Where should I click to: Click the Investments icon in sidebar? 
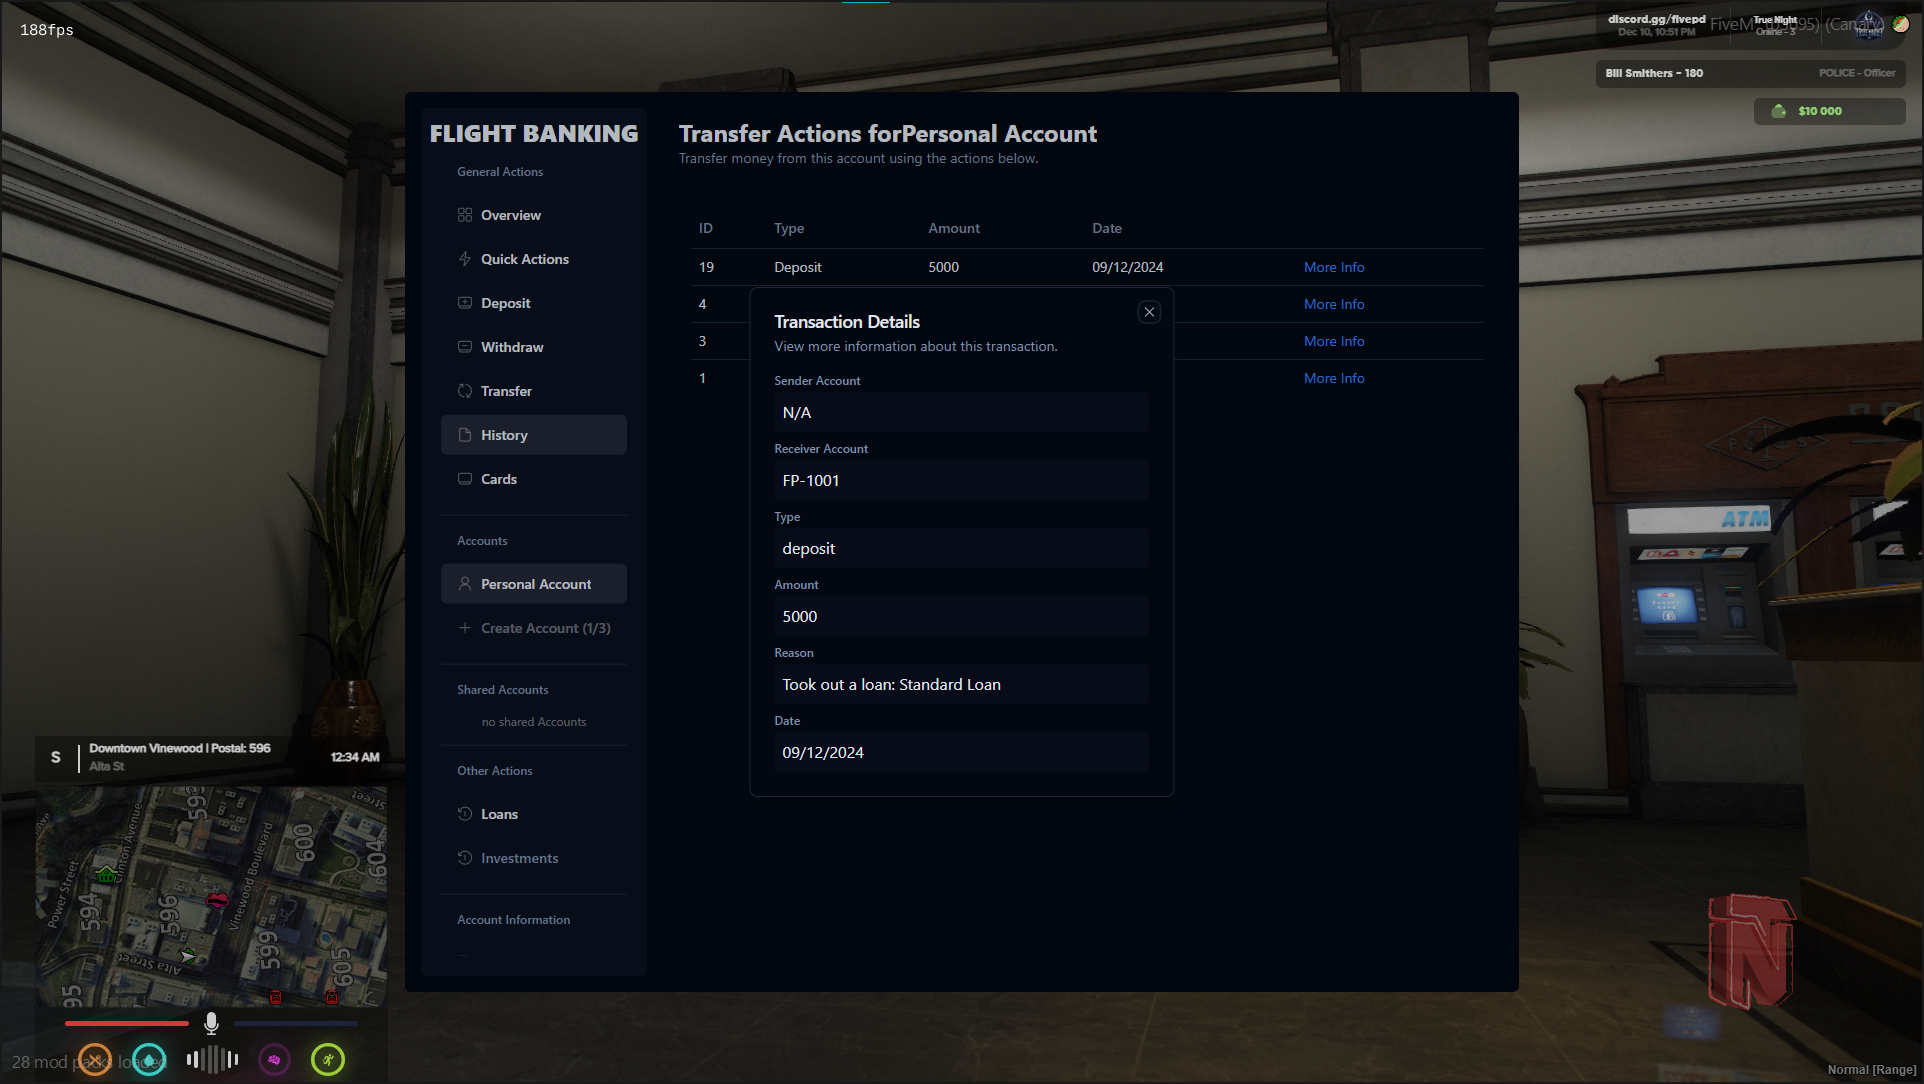[465, 858]
